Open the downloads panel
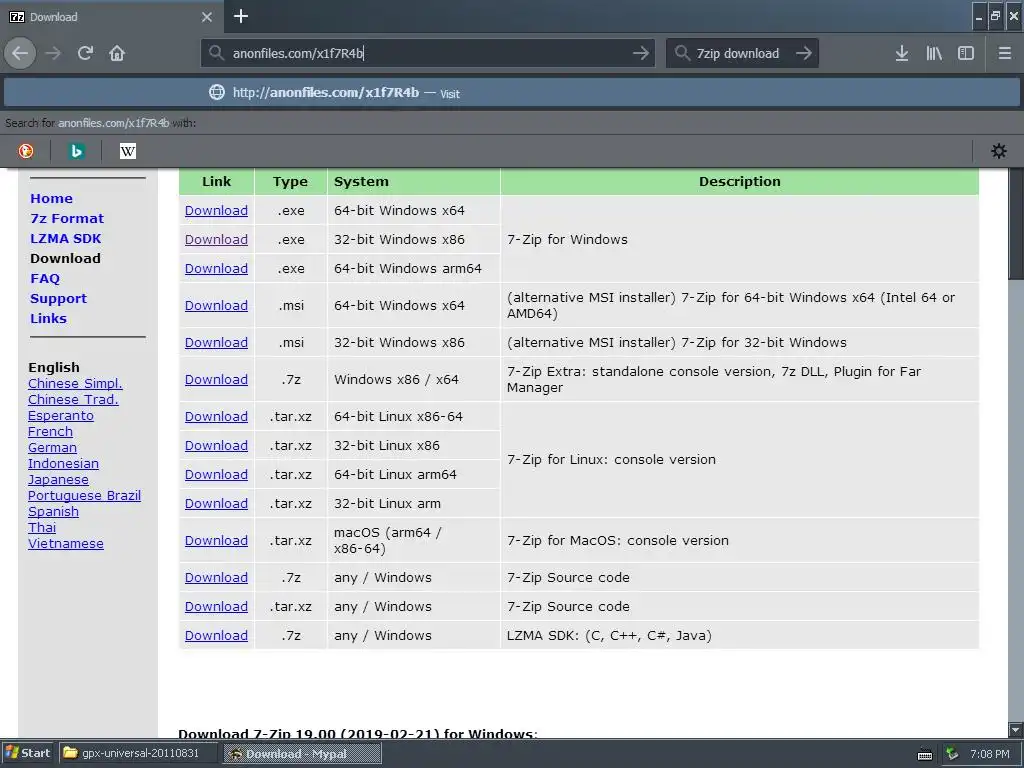 point(902,53)
